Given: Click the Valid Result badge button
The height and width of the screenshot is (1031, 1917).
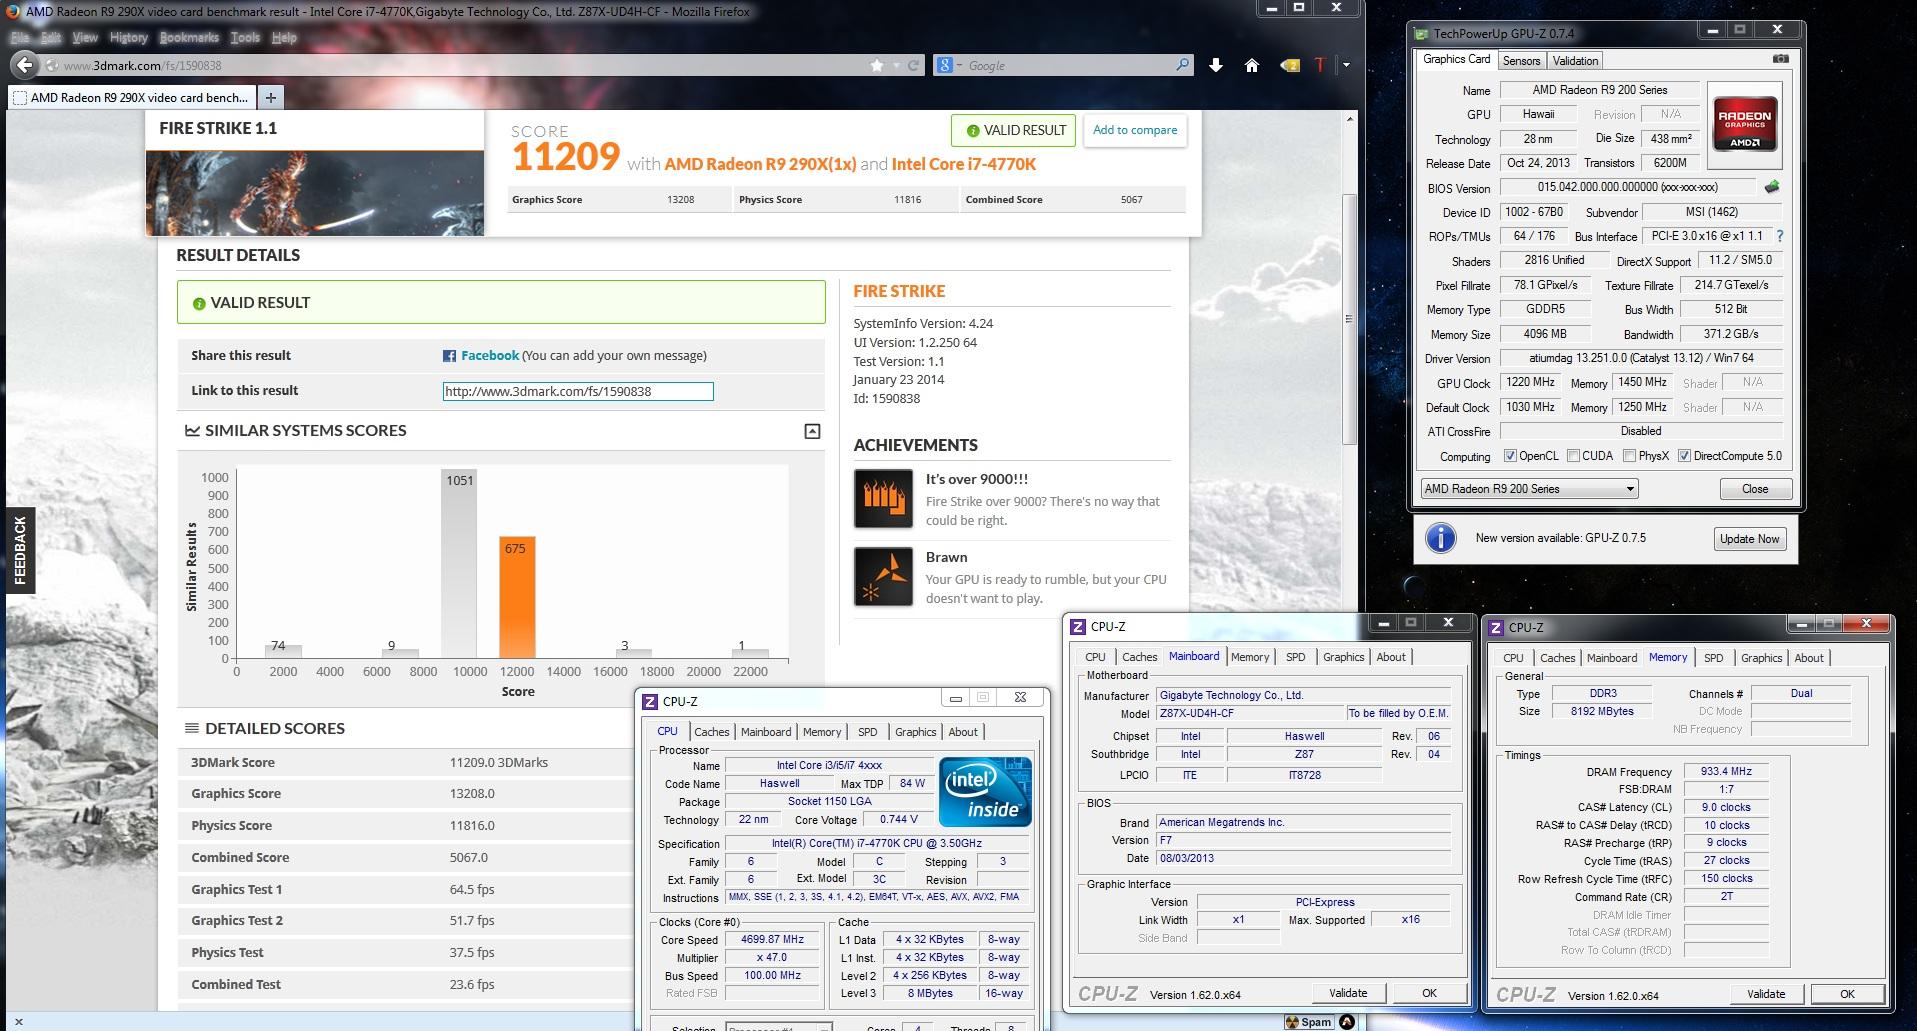Looking at the screenshot, I should 1014,130.
